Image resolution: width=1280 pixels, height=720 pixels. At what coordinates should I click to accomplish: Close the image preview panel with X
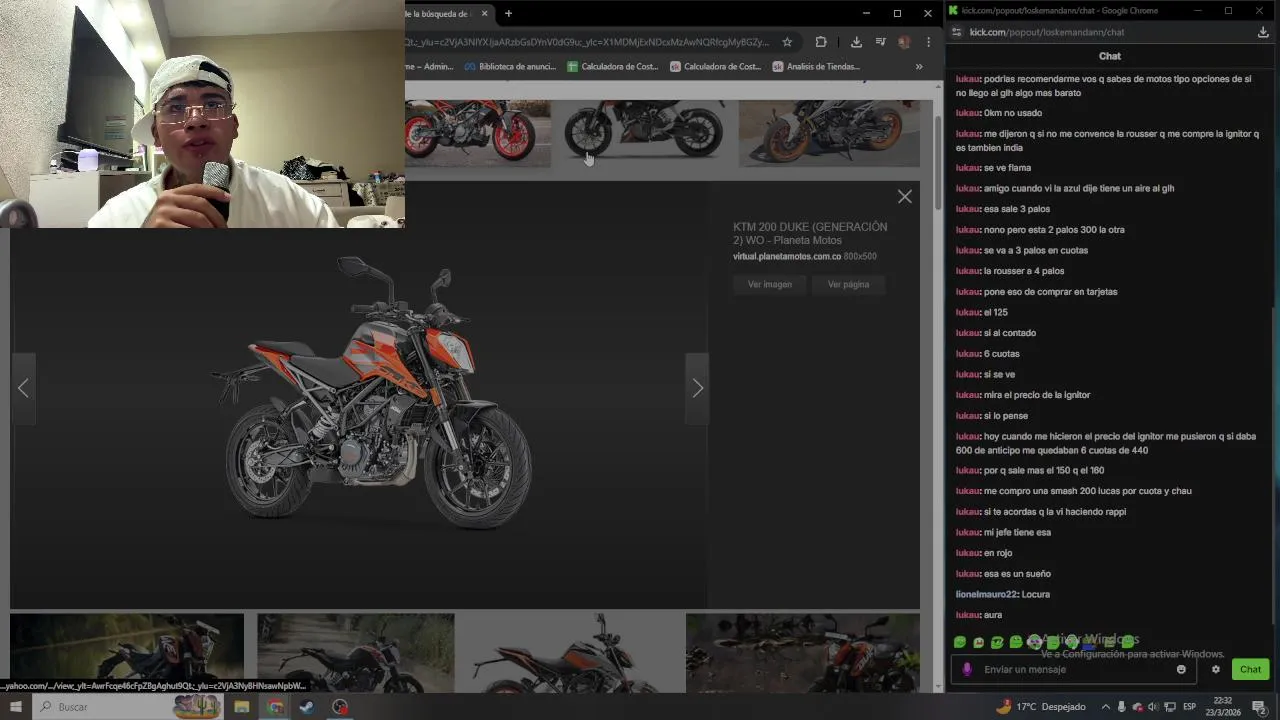tap(904, 197)
